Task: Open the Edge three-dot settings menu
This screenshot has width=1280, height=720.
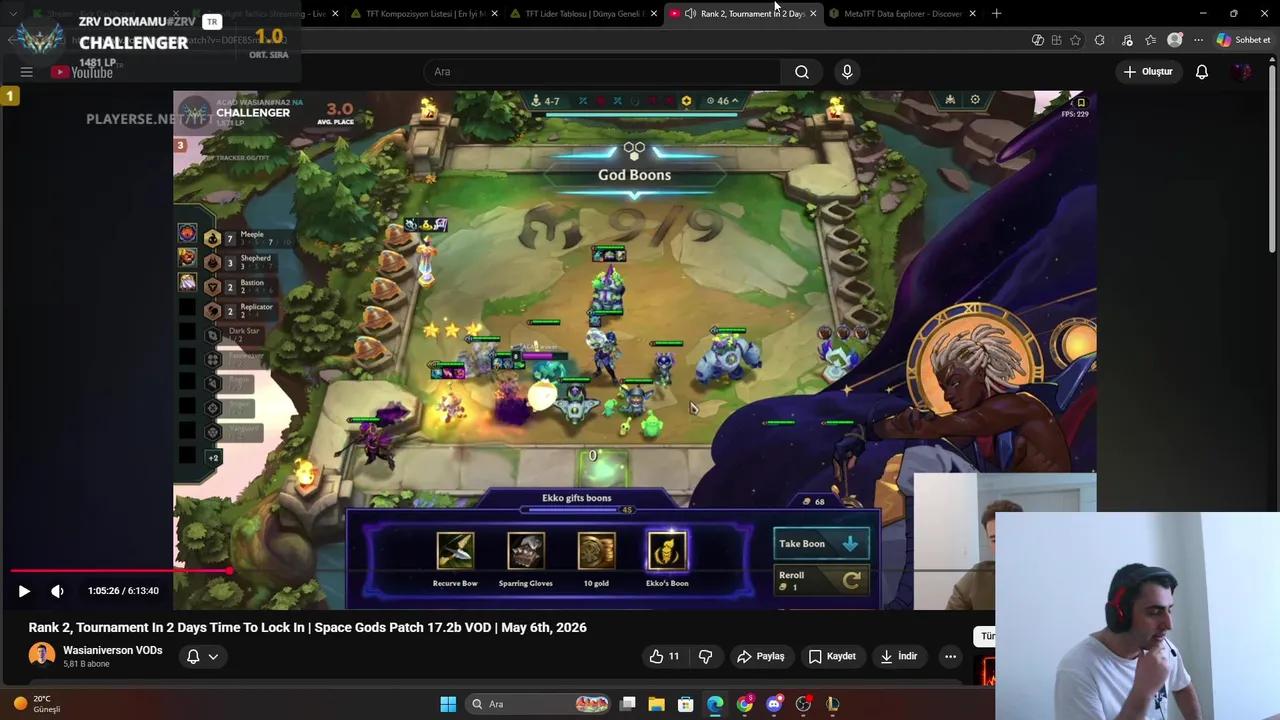Action: point(1198,40)
